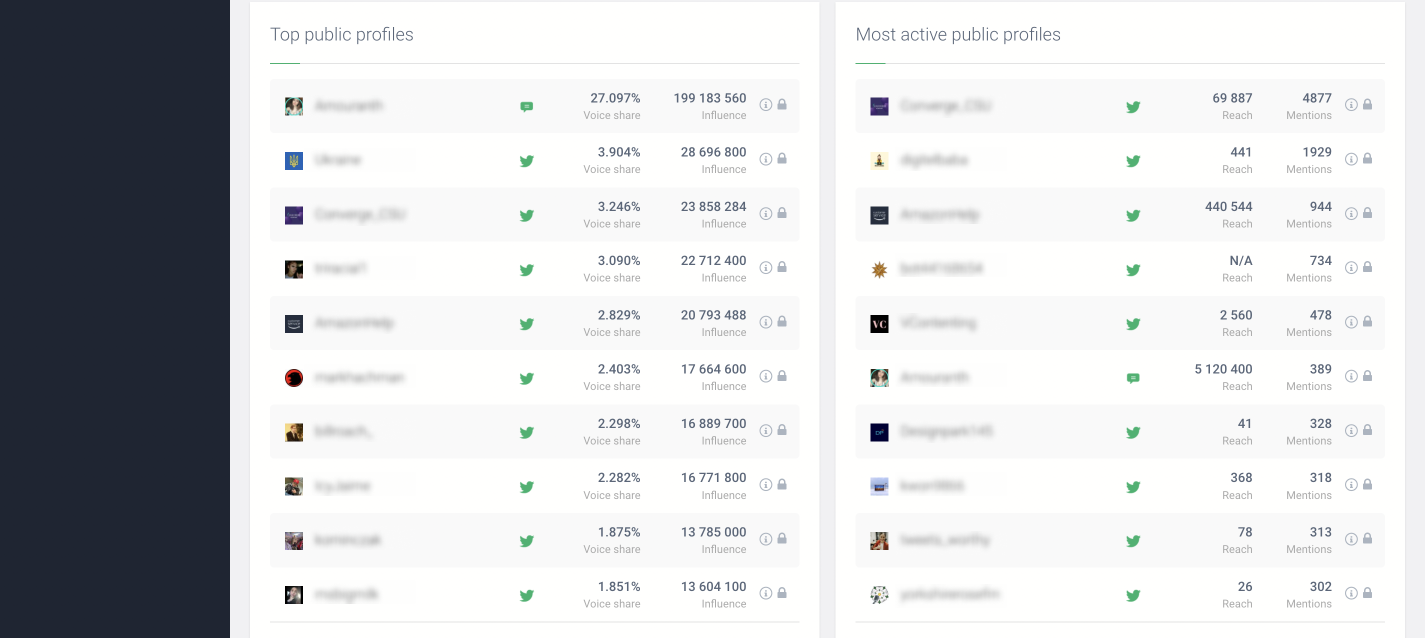Click the VC avatar in the most active profiles list
The width and height of the screenshot is (1425, 638).
[879, 324]
